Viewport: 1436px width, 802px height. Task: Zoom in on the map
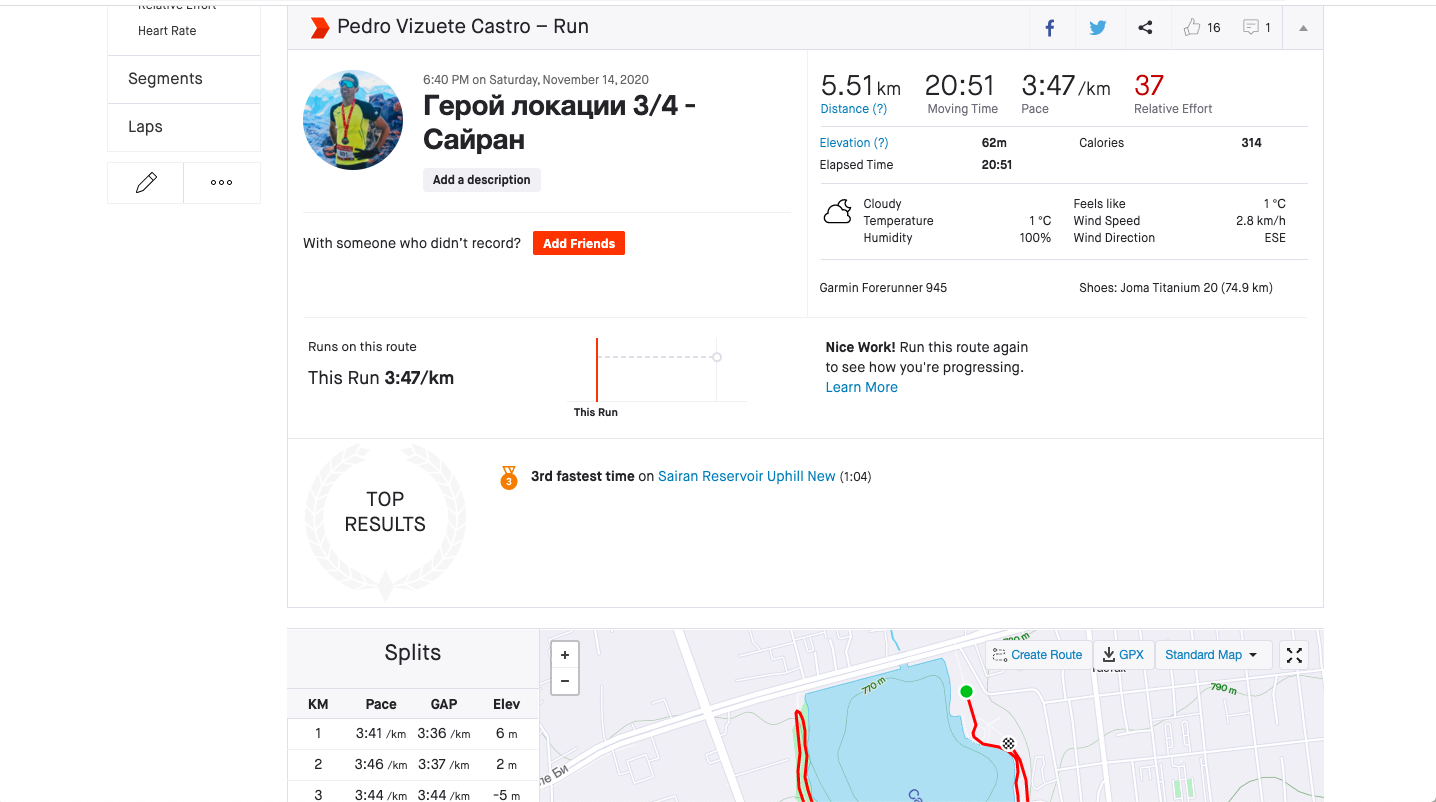coord(565,655)
